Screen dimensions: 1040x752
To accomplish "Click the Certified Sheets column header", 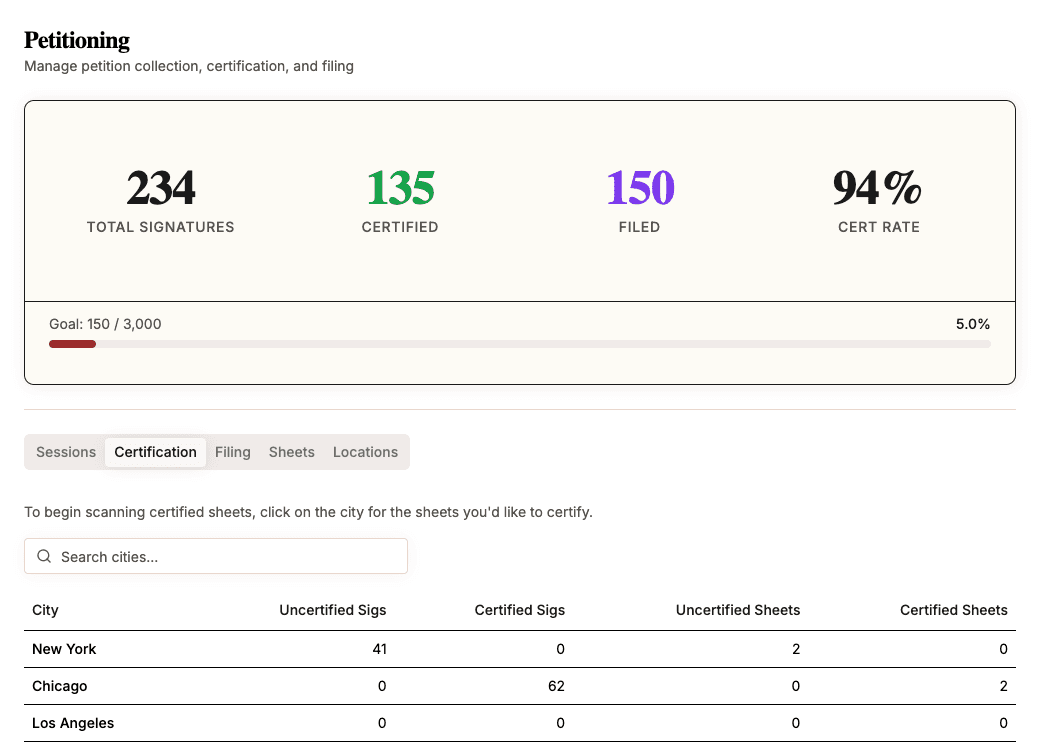I will (x=953, y=610).
